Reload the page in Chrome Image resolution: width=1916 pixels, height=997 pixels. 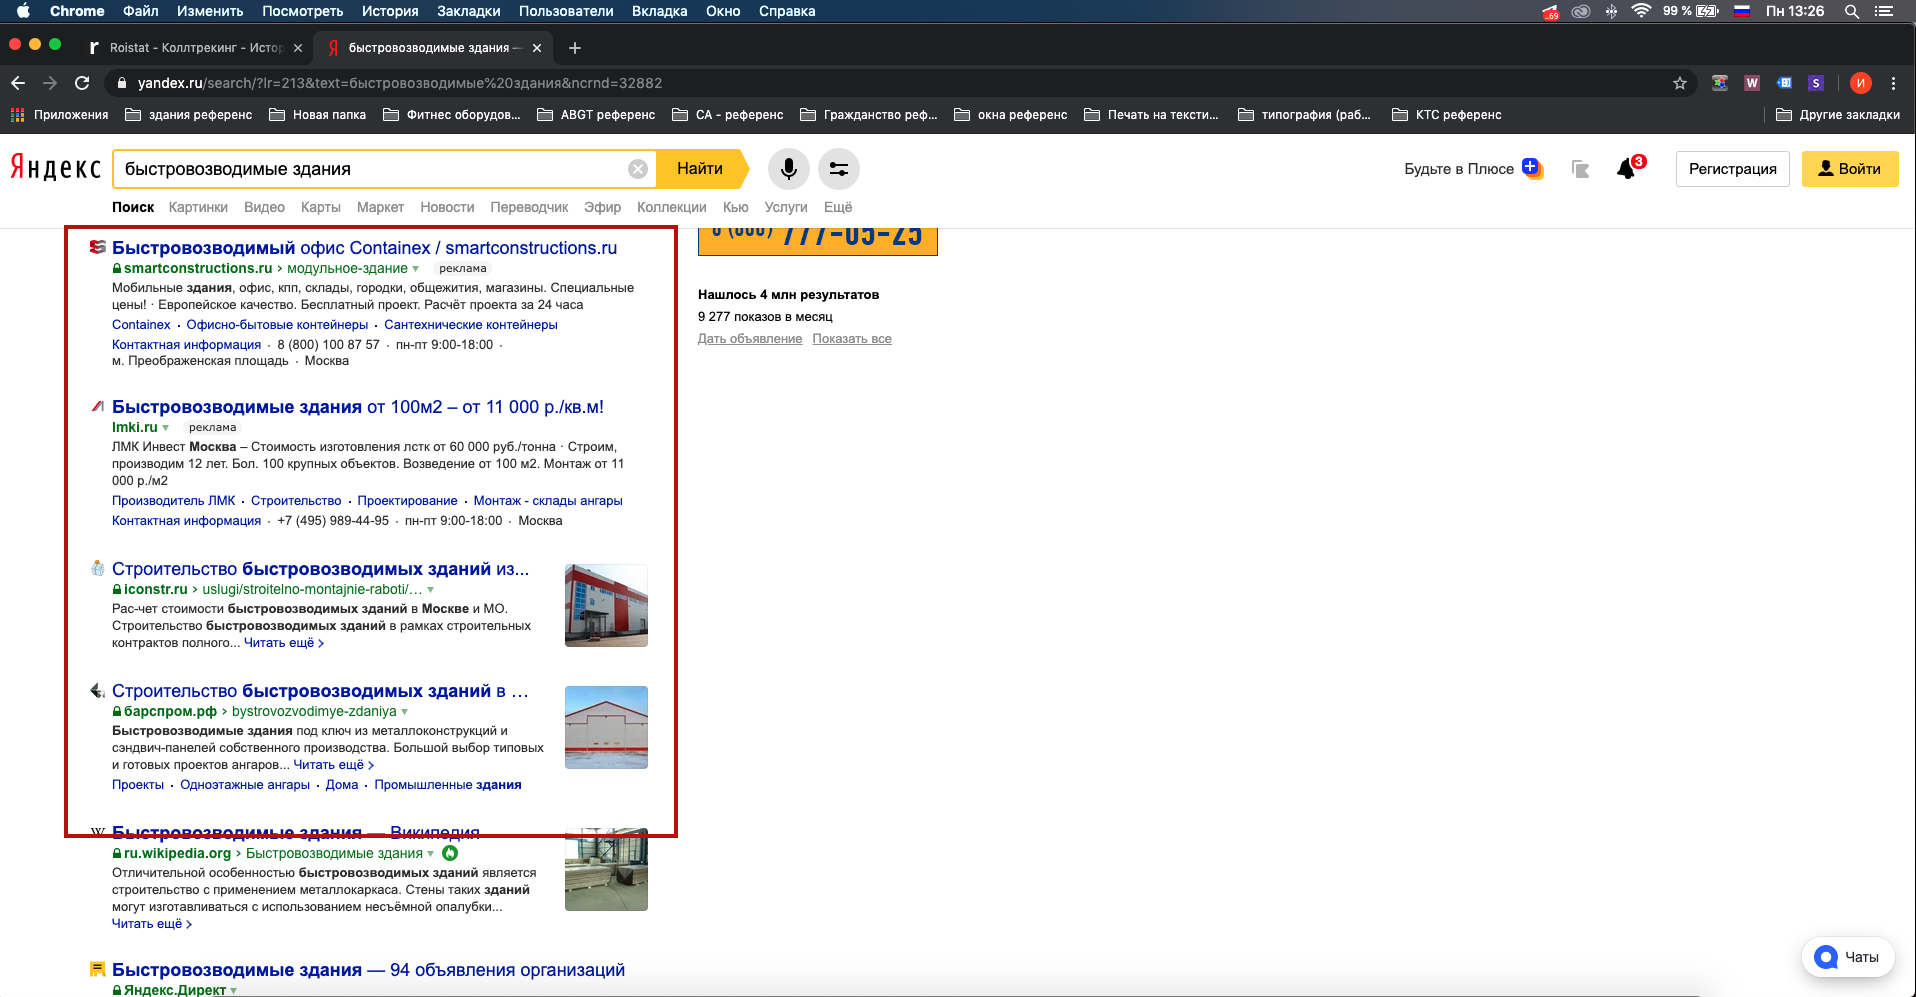click(82, 83)
